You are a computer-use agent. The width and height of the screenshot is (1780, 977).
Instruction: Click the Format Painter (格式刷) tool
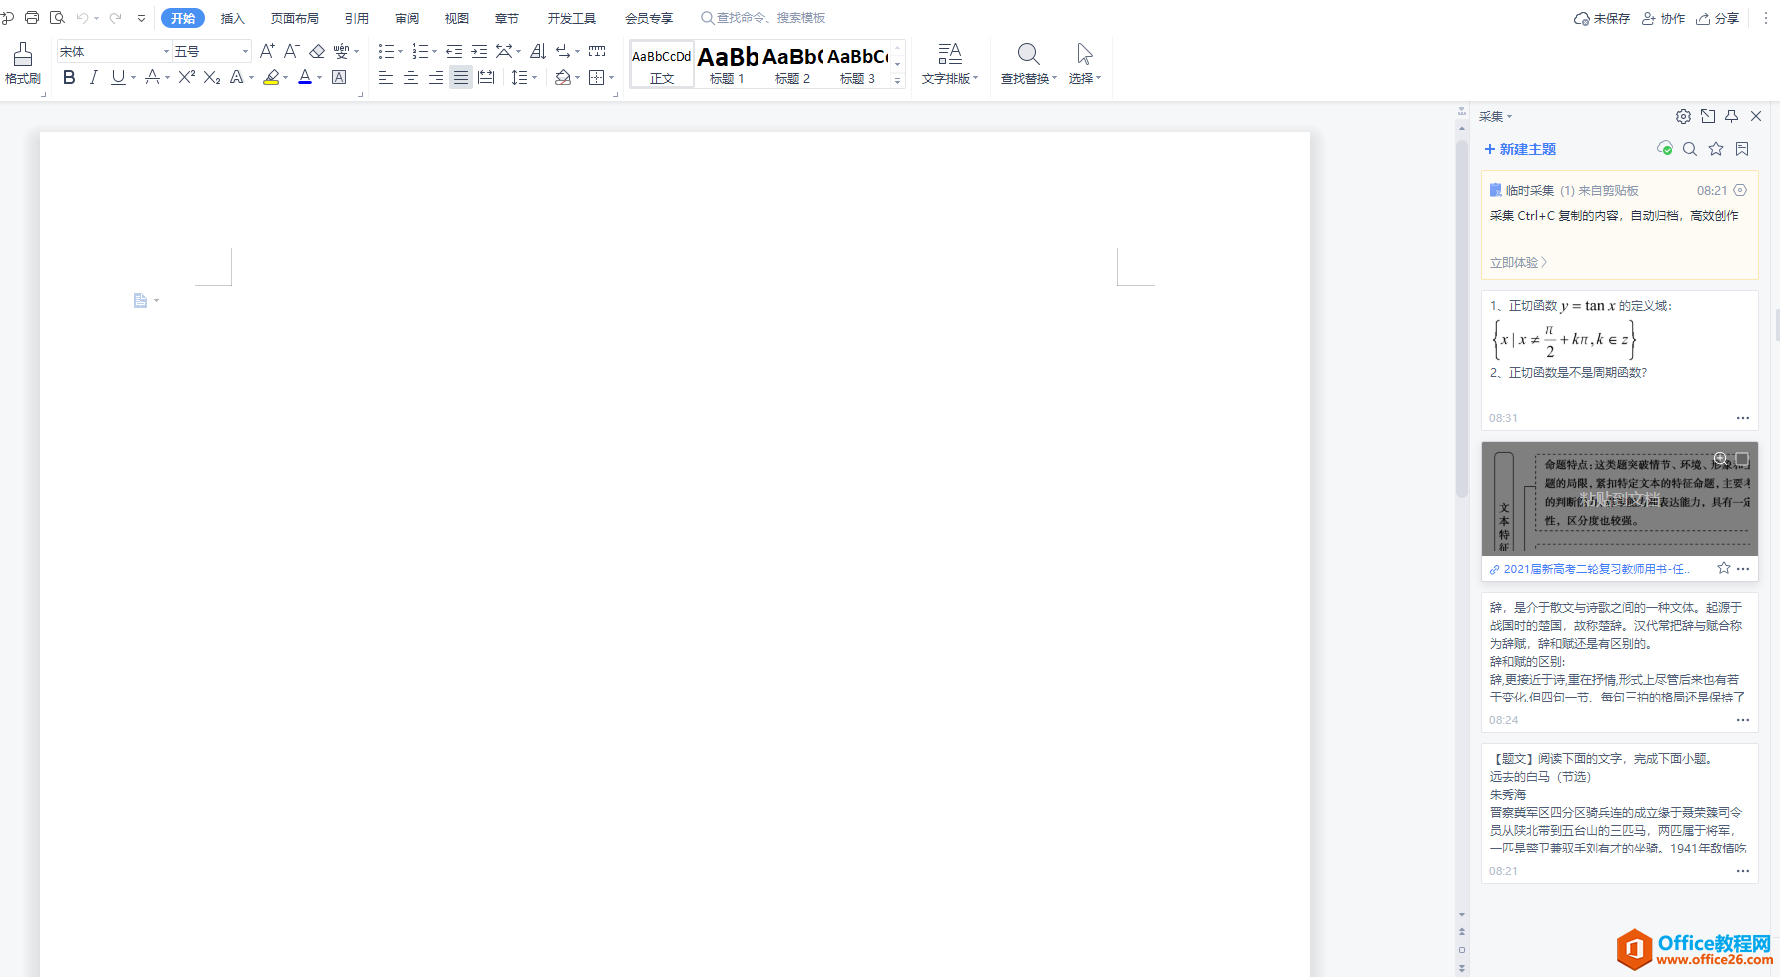click(x=22, y=63)
